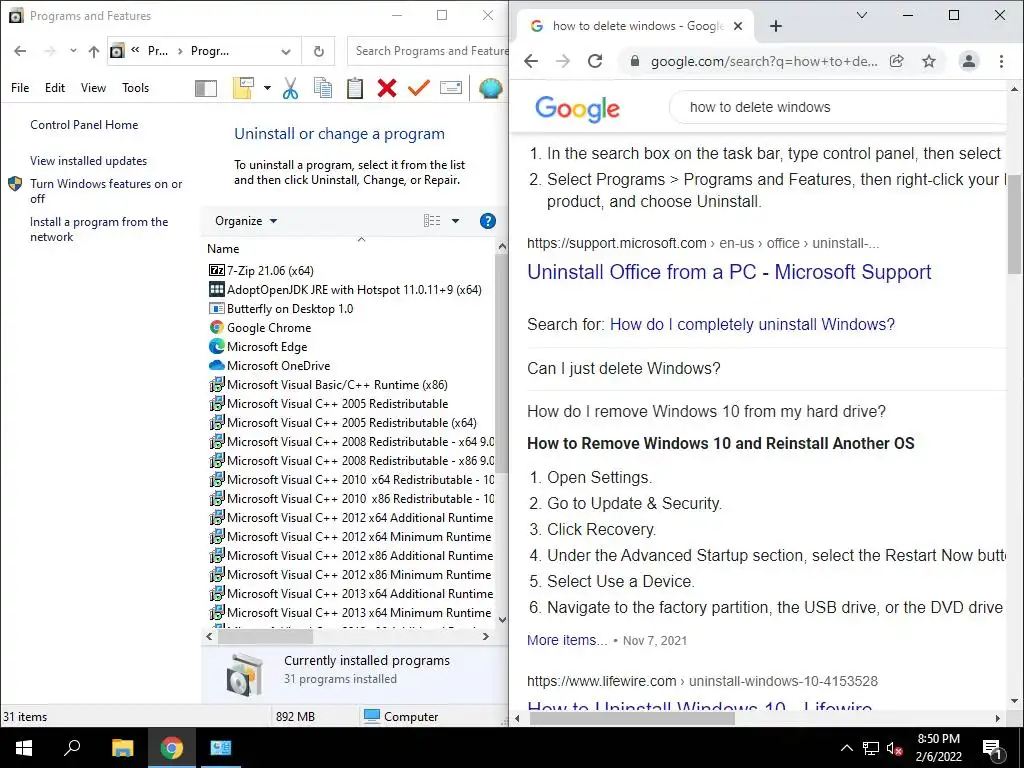Click the Google logo
Screen dimensions: 1024x768
pos(577,108)
